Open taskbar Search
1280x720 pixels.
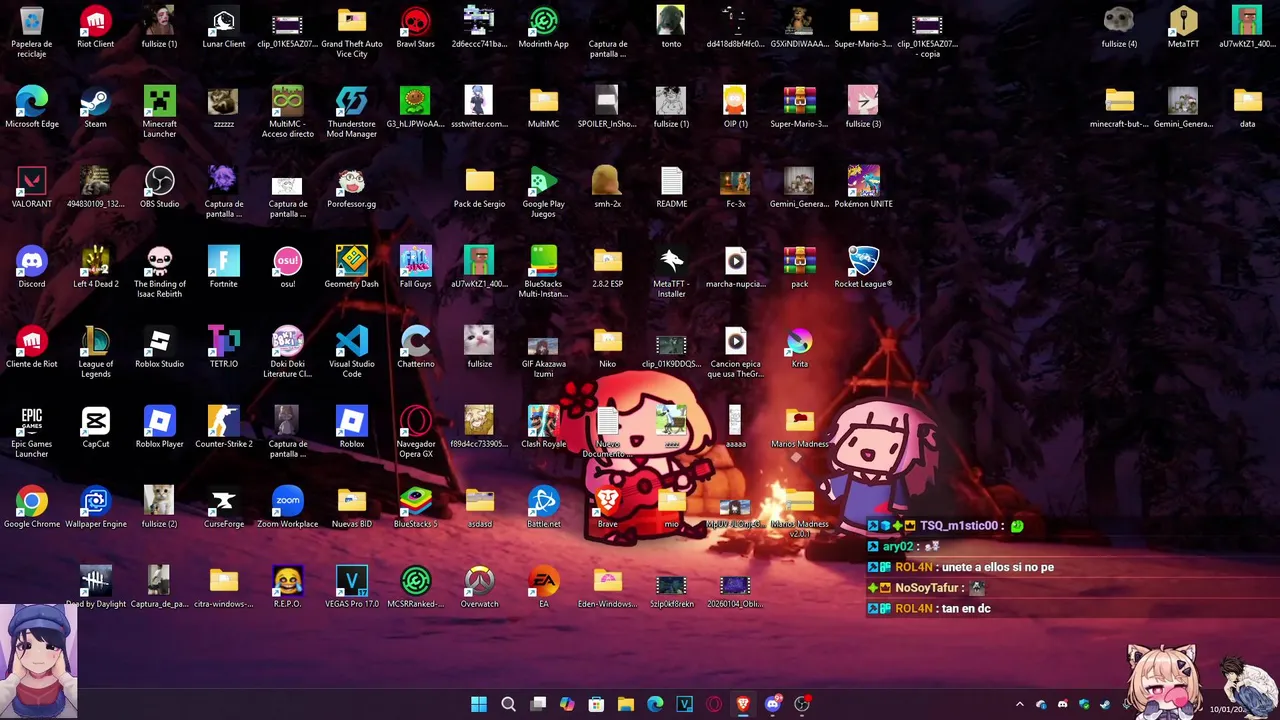tap(508, 704)
